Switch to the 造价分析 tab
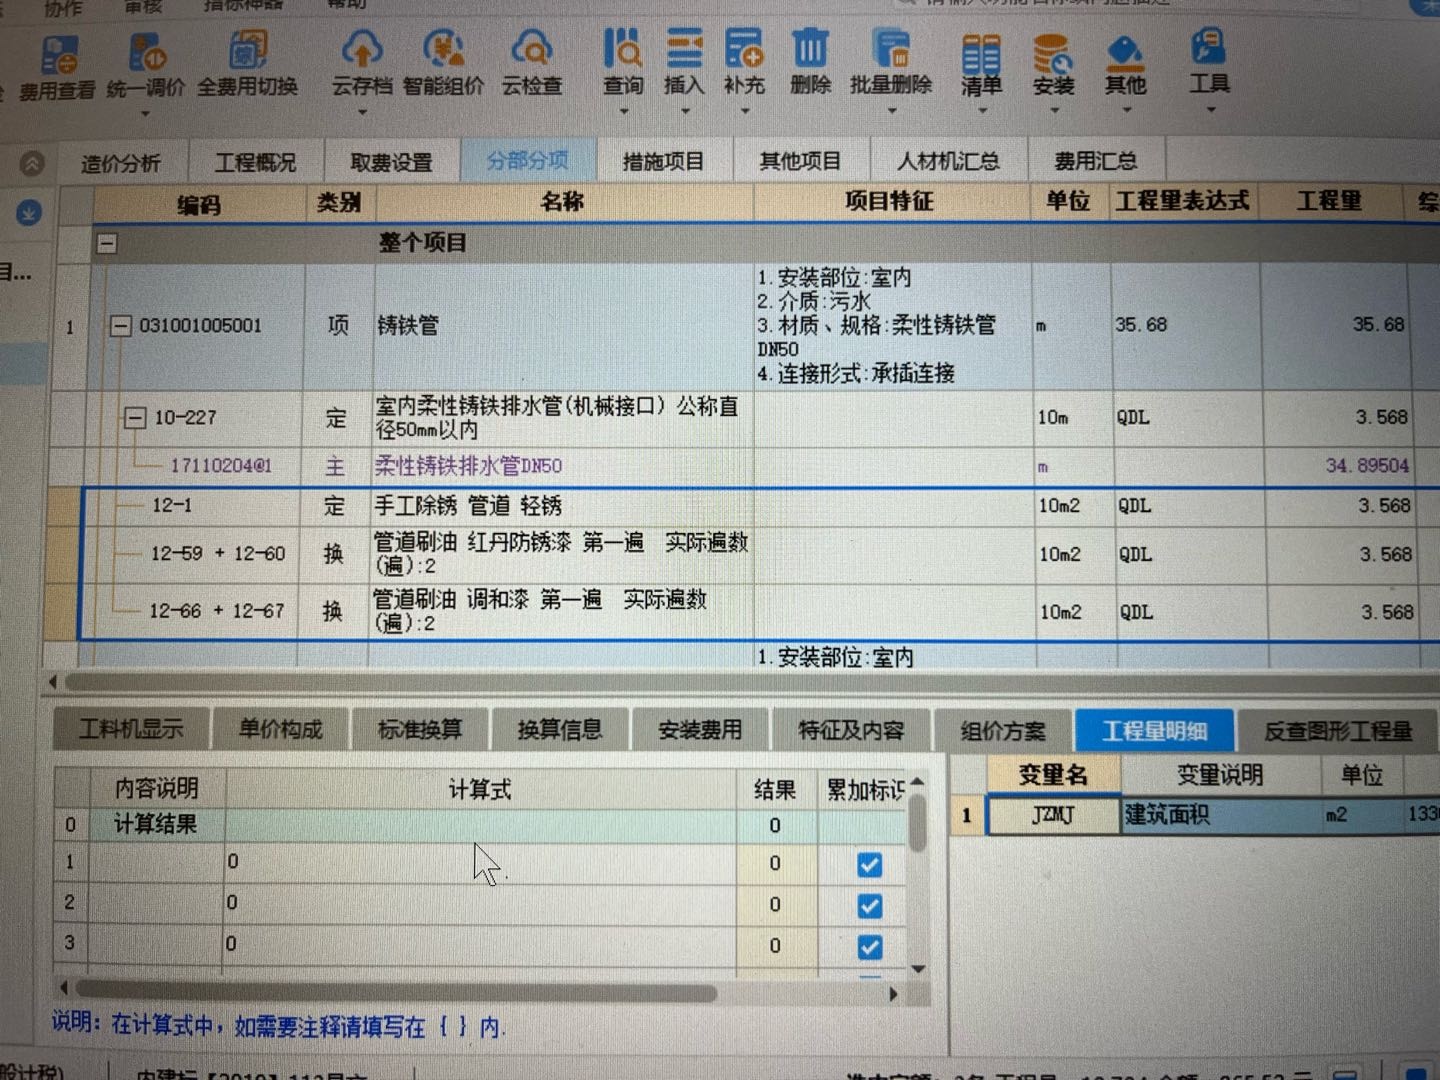Image resolution: width=1440 pixels, height=1080 pixels. click(x=120, y=163)
